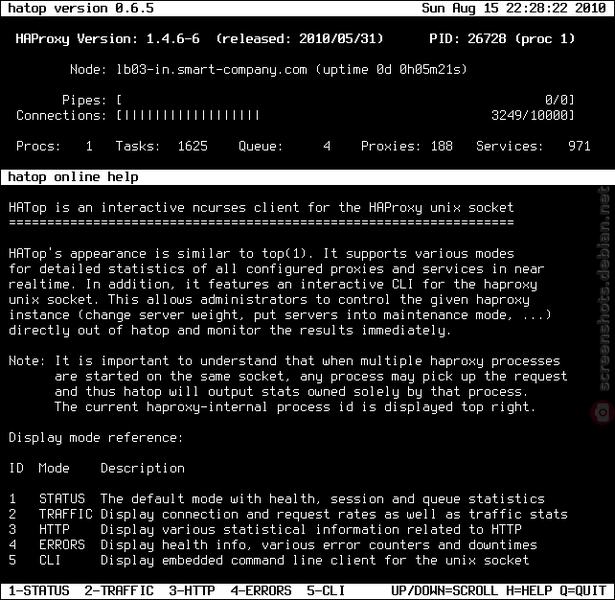Click node name 'lb03-in.smart-company.com'
The width and height of the screenshot is (615, 600).
pyautogui.click(x=211, y=69)
